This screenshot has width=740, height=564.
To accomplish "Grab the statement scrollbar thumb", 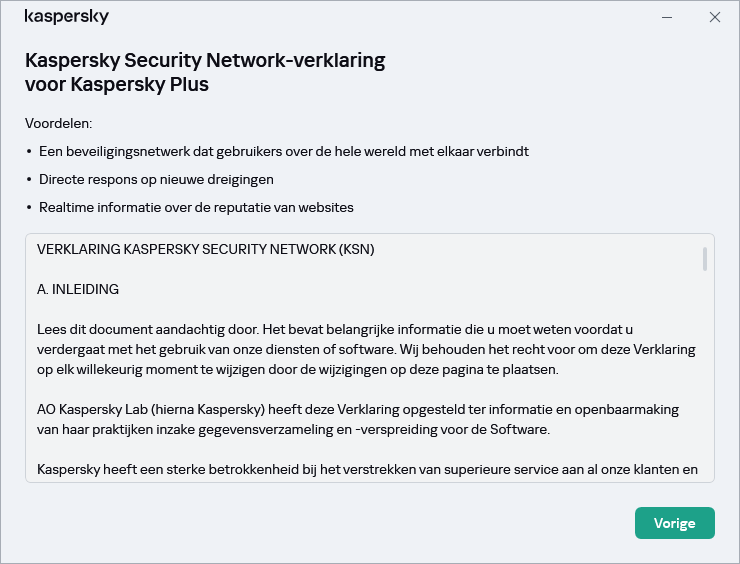I will pyautogui.click(x=705, y=259).
